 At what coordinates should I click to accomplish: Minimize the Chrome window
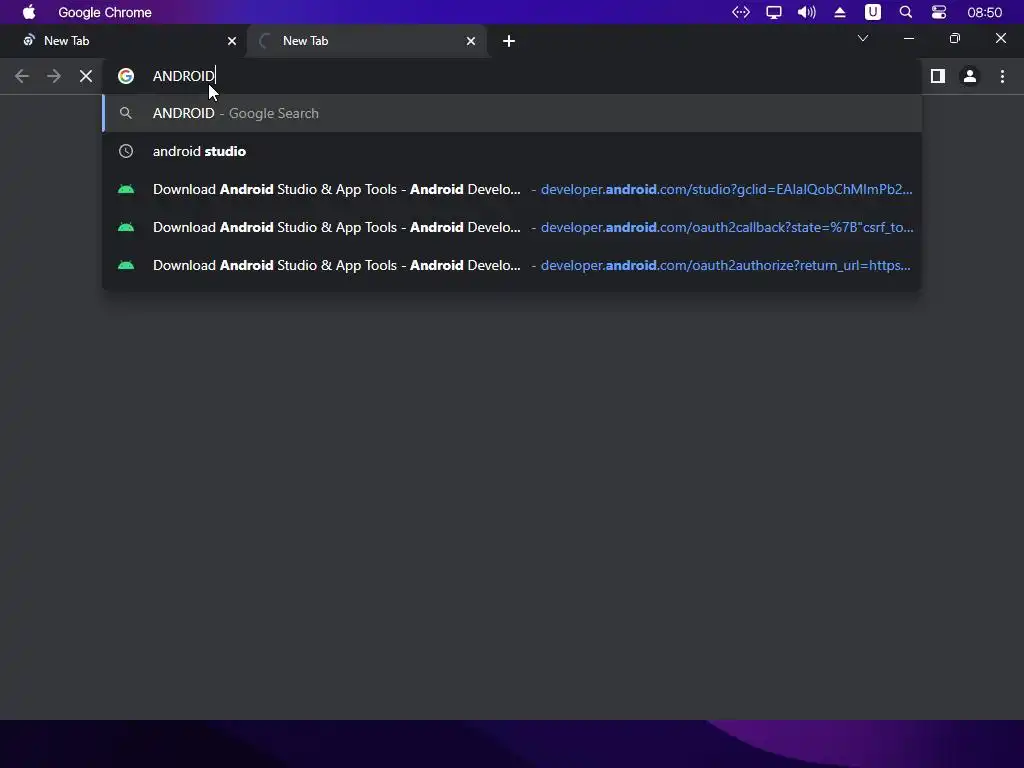[x=908, y=39]
